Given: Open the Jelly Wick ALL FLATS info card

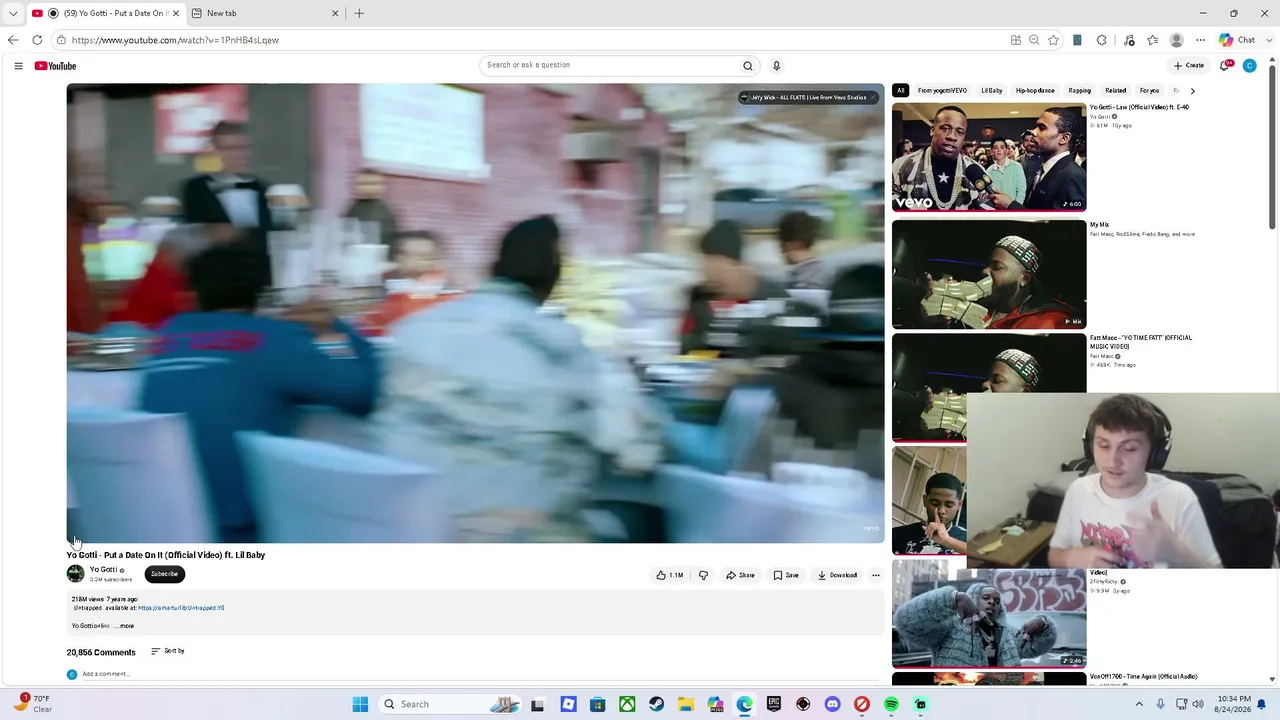Looking at the screenshot, I should 808,97.
